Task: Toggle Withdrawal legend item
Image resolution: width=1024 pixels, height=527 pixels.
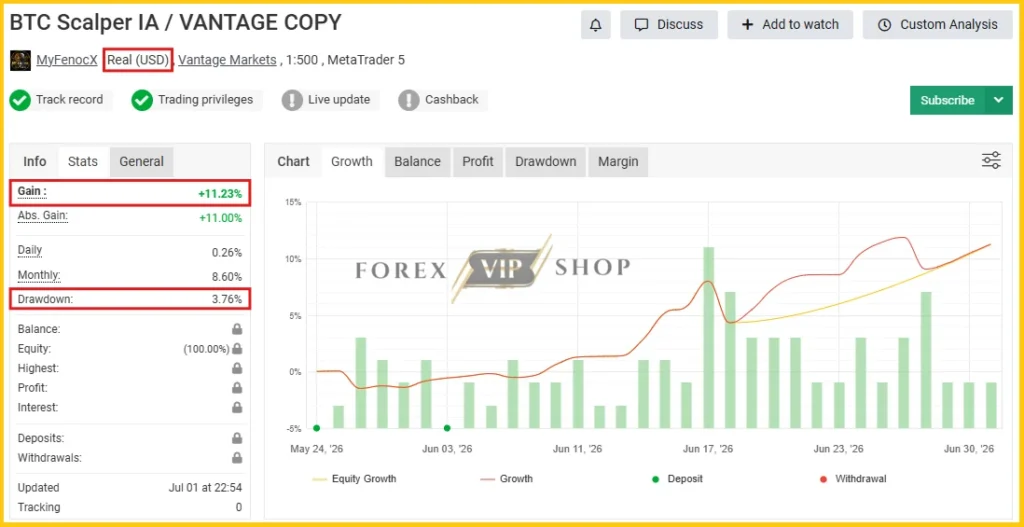Action: (x=852, y=479)
